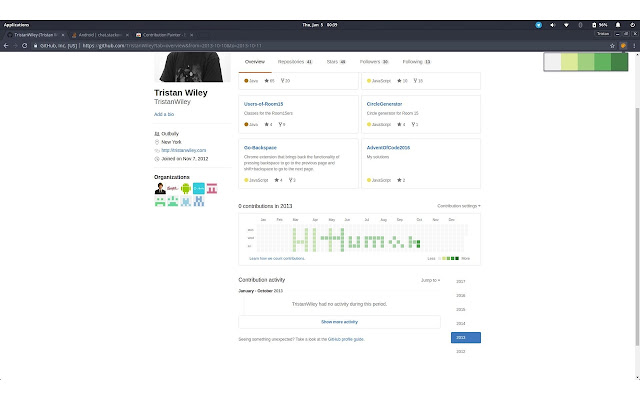Close the Contribution Painter browser tab
The image size is (640, 400).
[x=191, y=35]
